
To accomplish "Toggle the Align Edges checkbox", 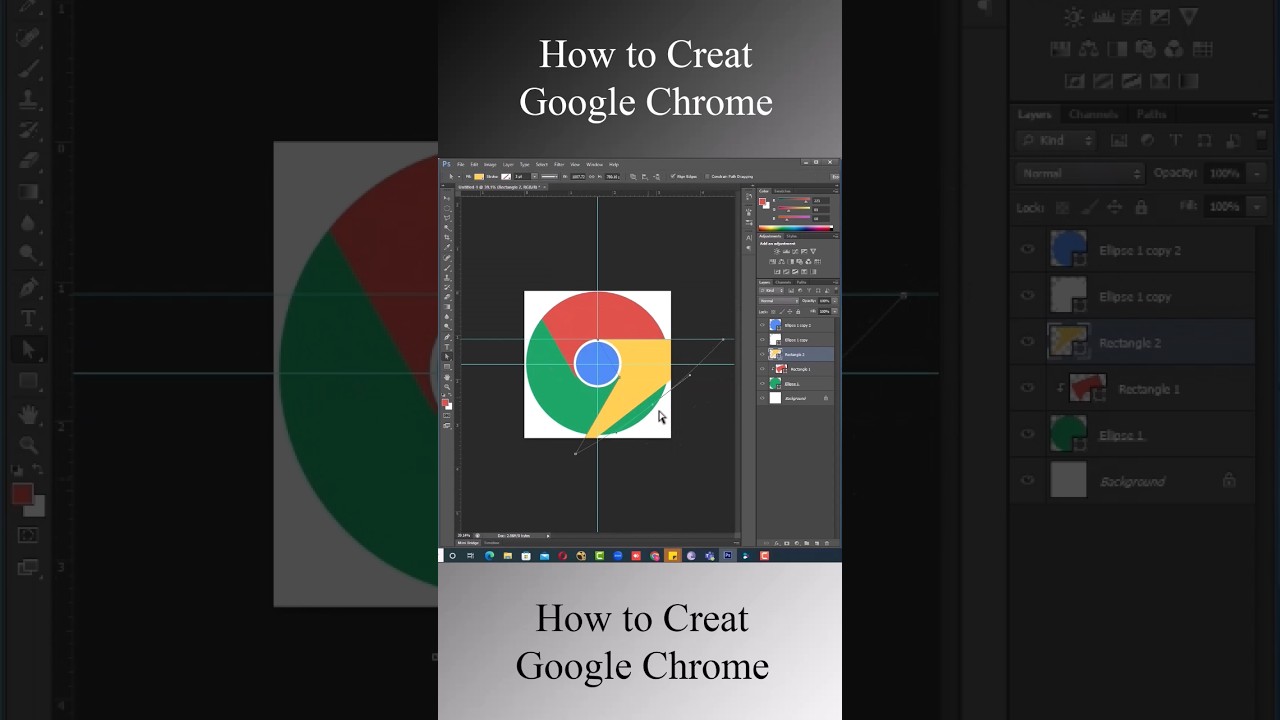I will click(673, 176).
